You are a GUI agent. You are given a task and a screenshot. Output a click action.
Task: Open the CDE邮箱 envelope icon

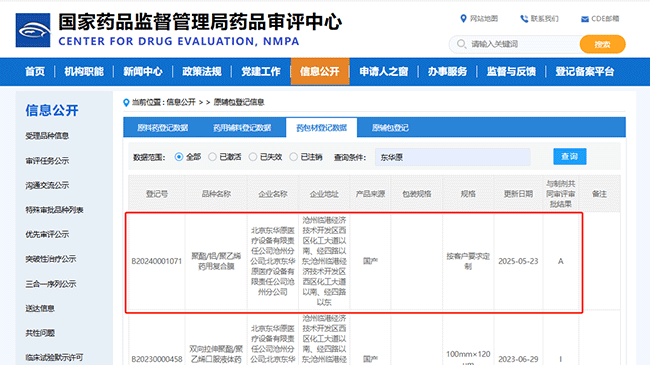(585, 19)
